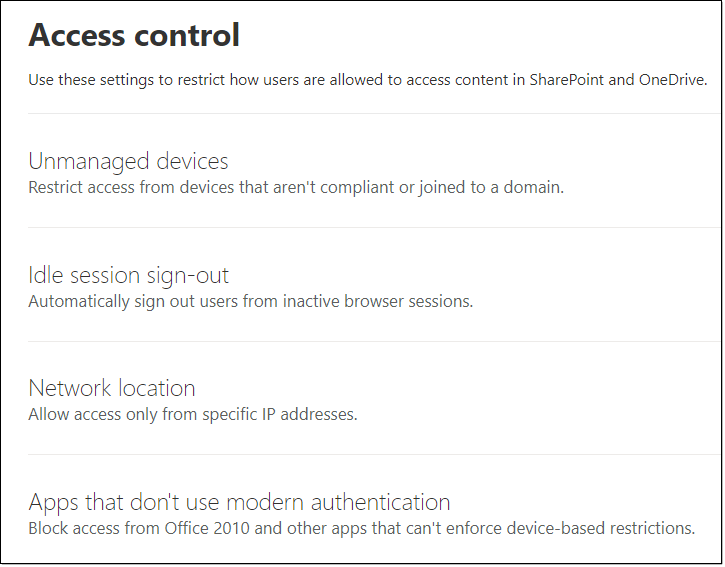This screenshot has width=725, height=567.
Task: Click the description about blocking Office 2010 apps
Action: 361,528
